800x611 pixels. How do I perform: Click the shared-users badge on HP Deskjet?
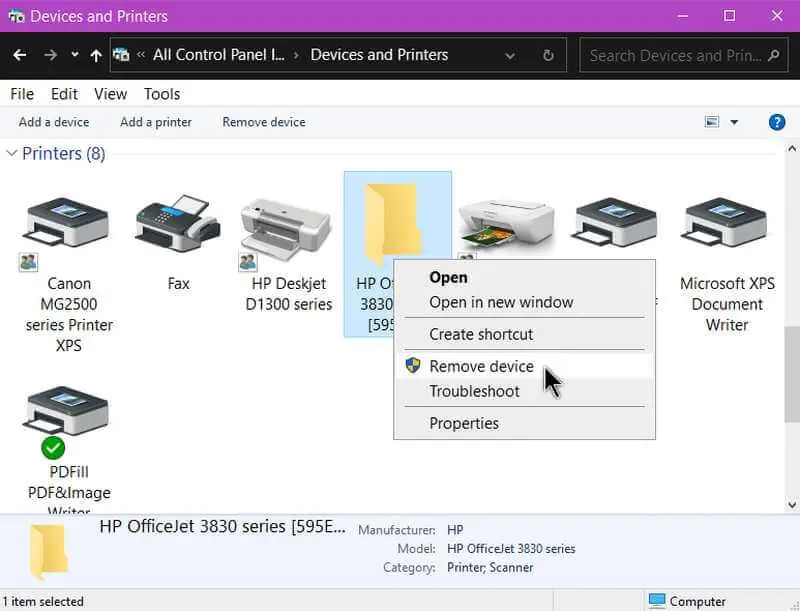click(248, 262)
